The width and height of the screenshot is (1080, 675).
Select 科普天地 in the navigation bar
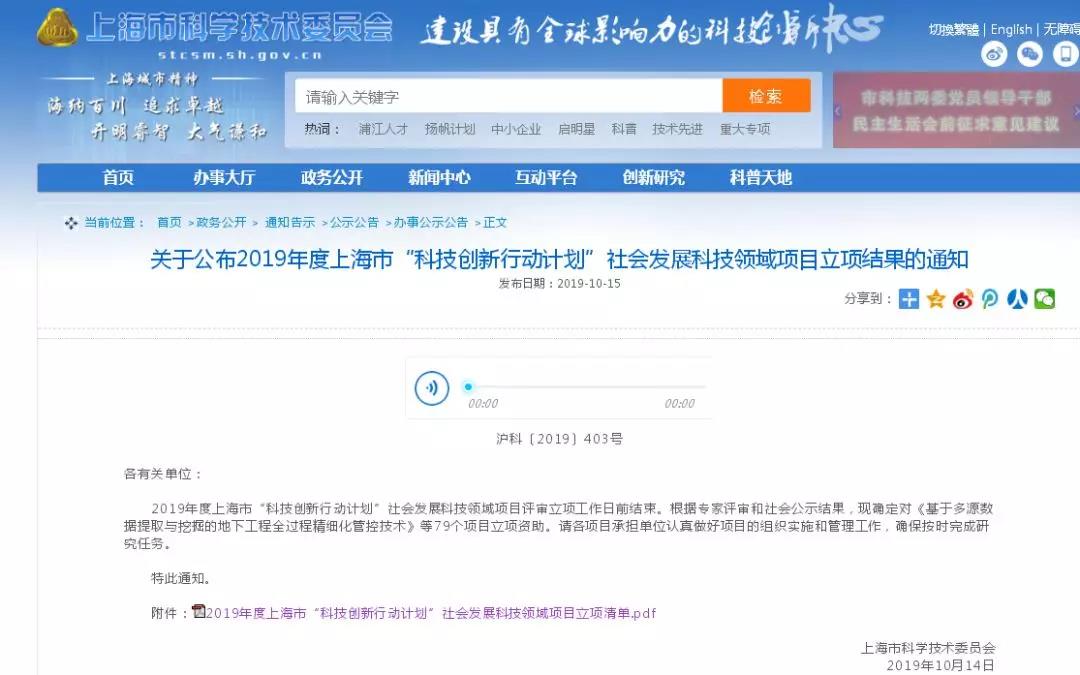[760, 178]
